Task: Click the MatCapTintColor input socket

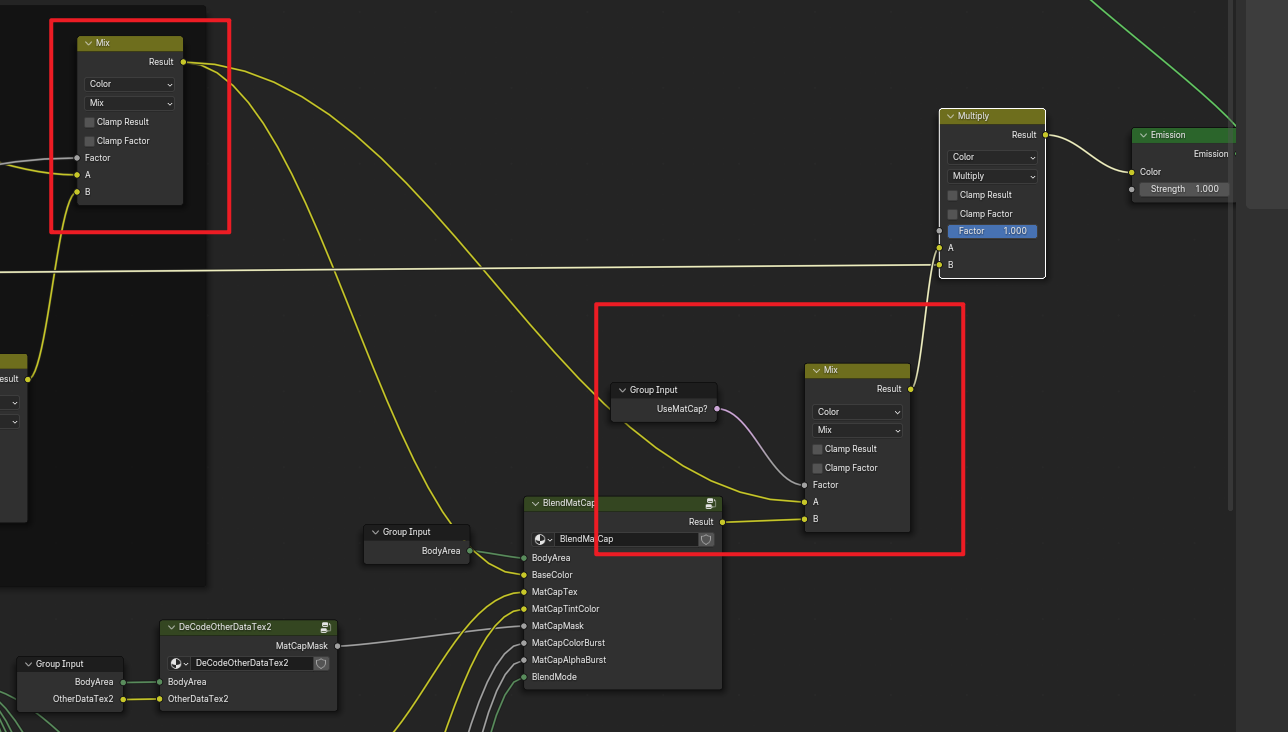Action: pyautogui.click(x=522, y=609)
